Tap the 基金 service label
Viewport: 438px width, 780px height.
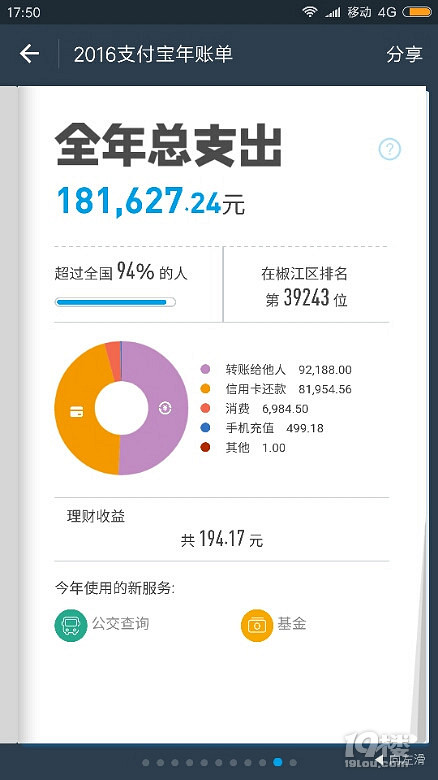(292, 623)
